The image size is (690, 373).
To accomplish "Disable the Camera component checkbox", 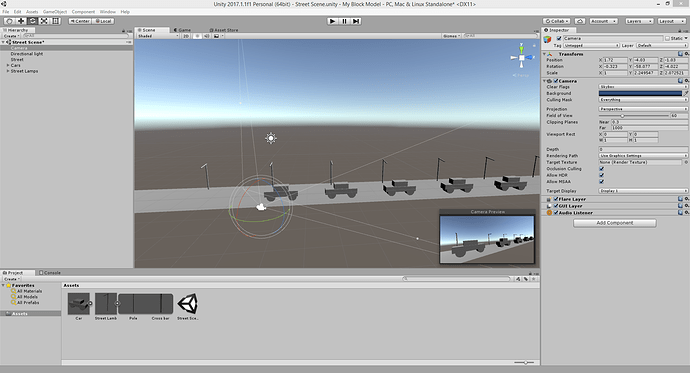I will (x=556, y=81).
